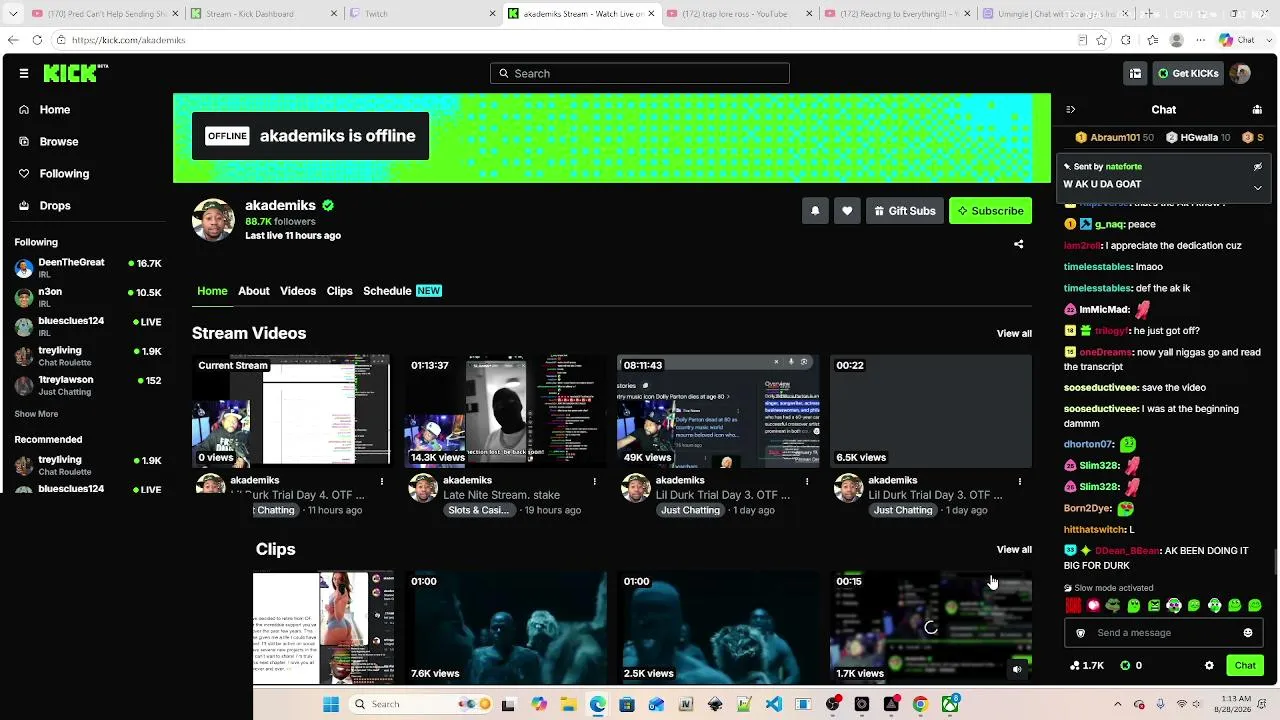
Task: Expand Show More in Following list
Action: pos(36,414)
